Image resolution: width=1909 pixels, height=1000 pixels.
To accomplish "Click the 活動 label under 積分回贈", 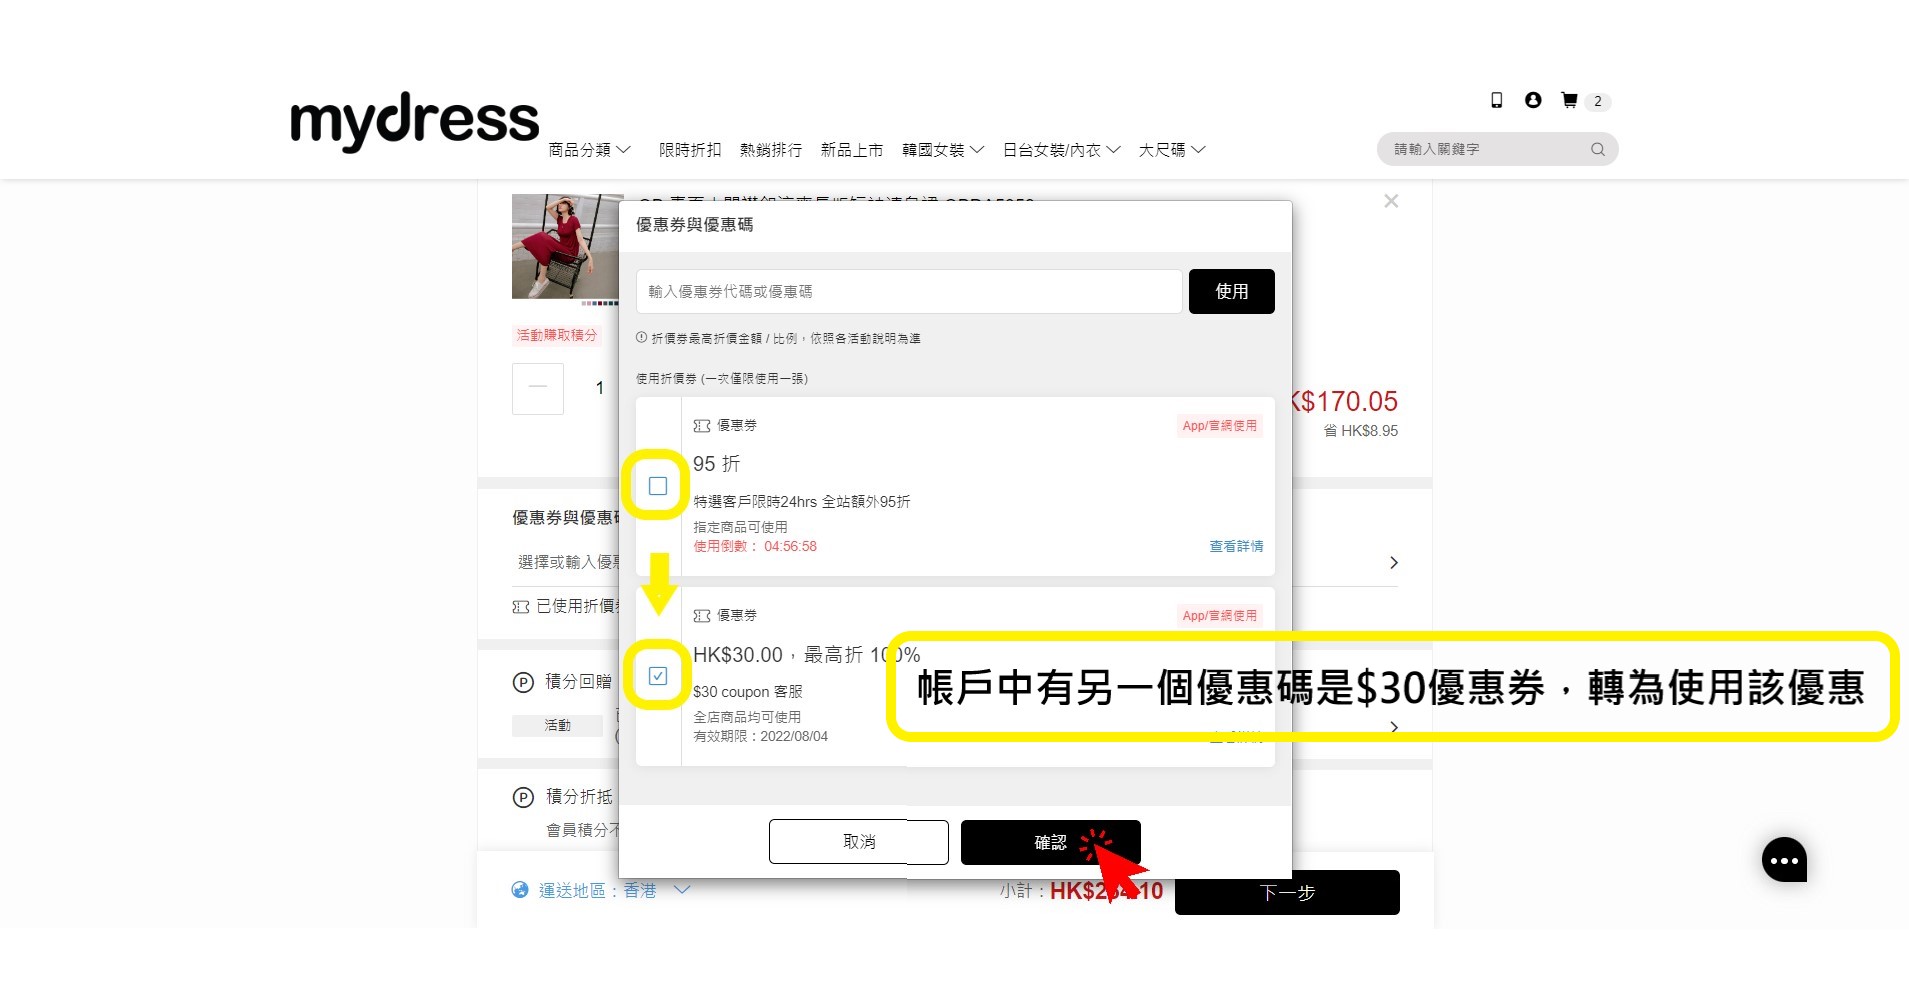I will (557, 725).
